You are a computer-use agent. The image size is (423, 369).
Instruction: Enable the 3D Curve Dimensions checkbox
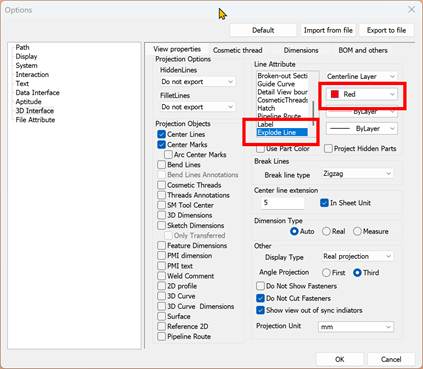tap(162, 306)
